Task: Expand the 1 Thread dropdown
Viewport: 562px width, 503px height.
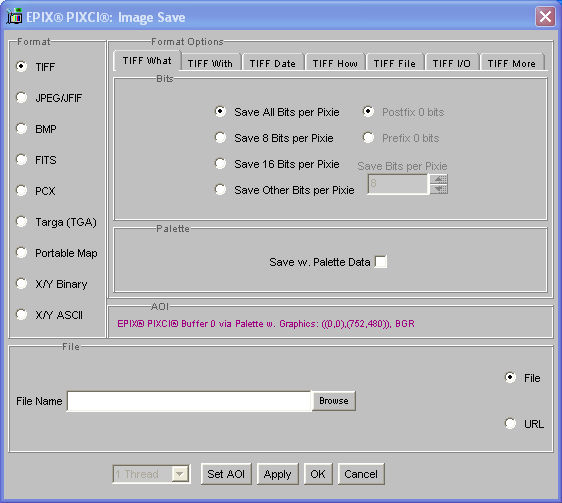Action: [180, 474]
